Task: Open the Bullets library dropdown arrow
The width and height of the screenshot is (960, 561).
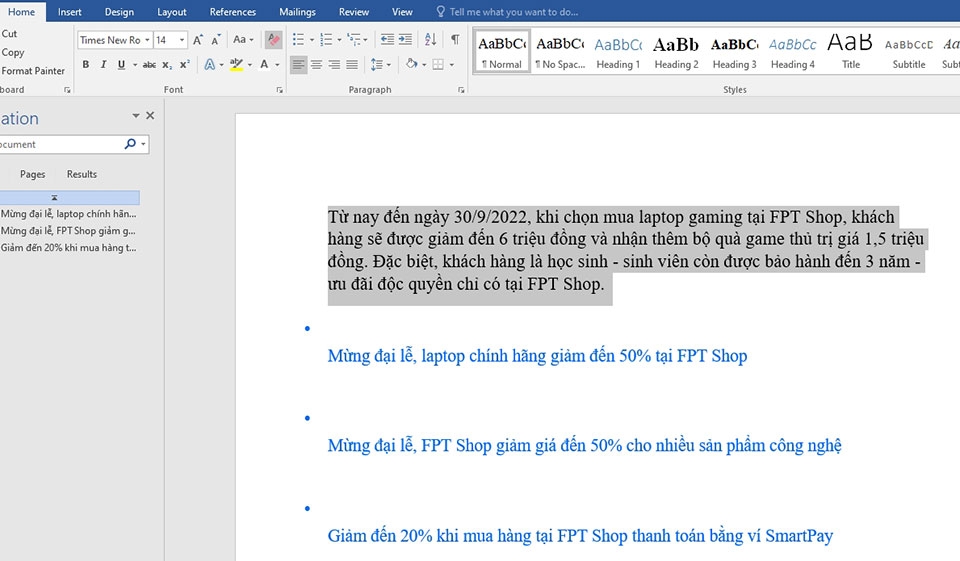Action: pyautogui.click(x=312, y=40)
